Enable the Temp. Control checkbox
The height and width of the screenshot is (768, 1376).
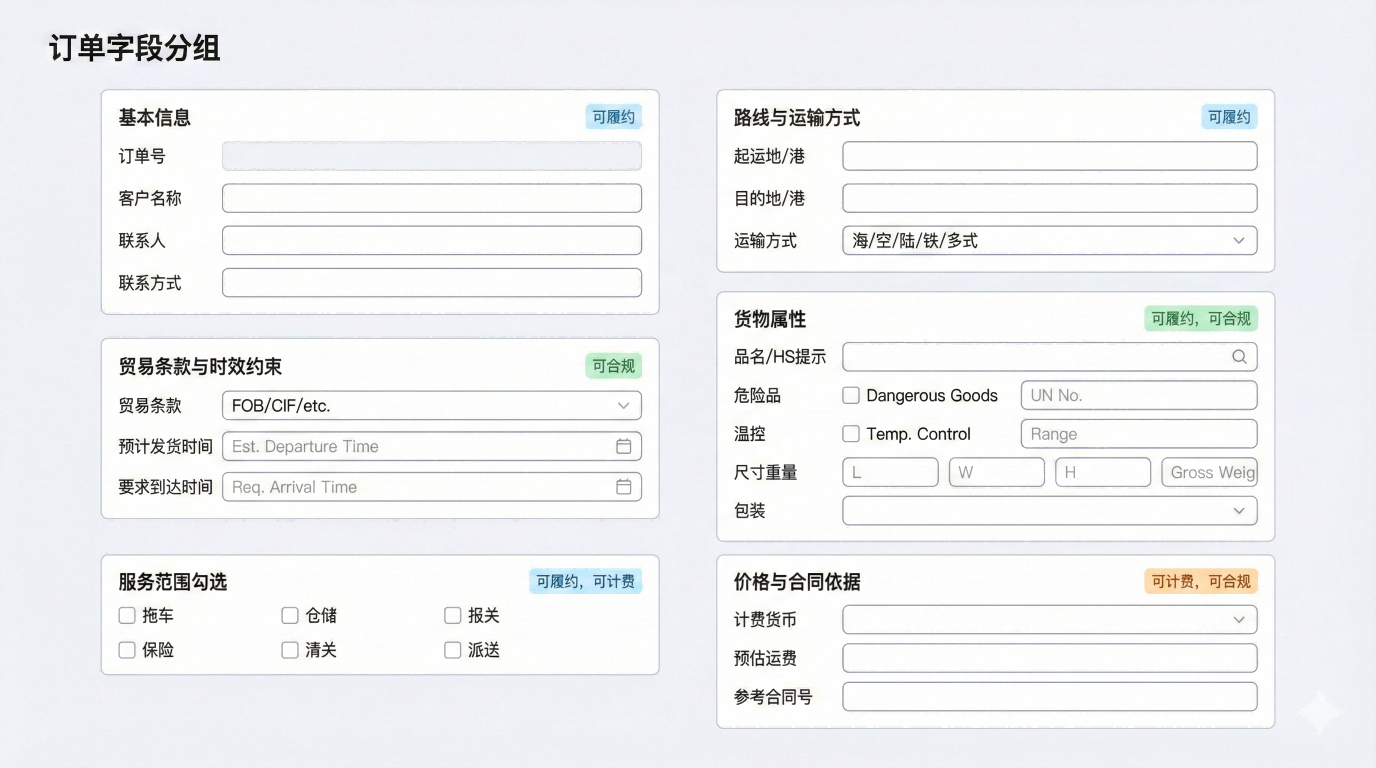(851, 434)
